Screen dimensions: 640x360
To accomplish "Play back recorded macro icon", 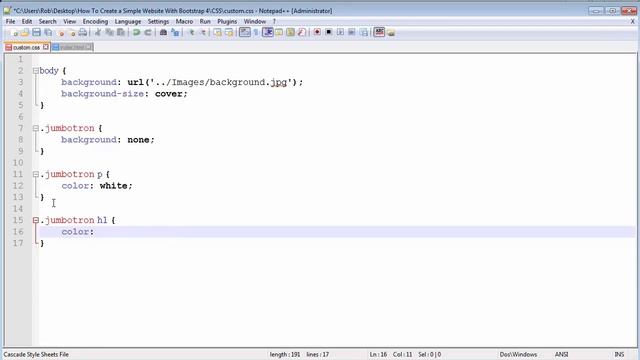I will pos(340,32).
